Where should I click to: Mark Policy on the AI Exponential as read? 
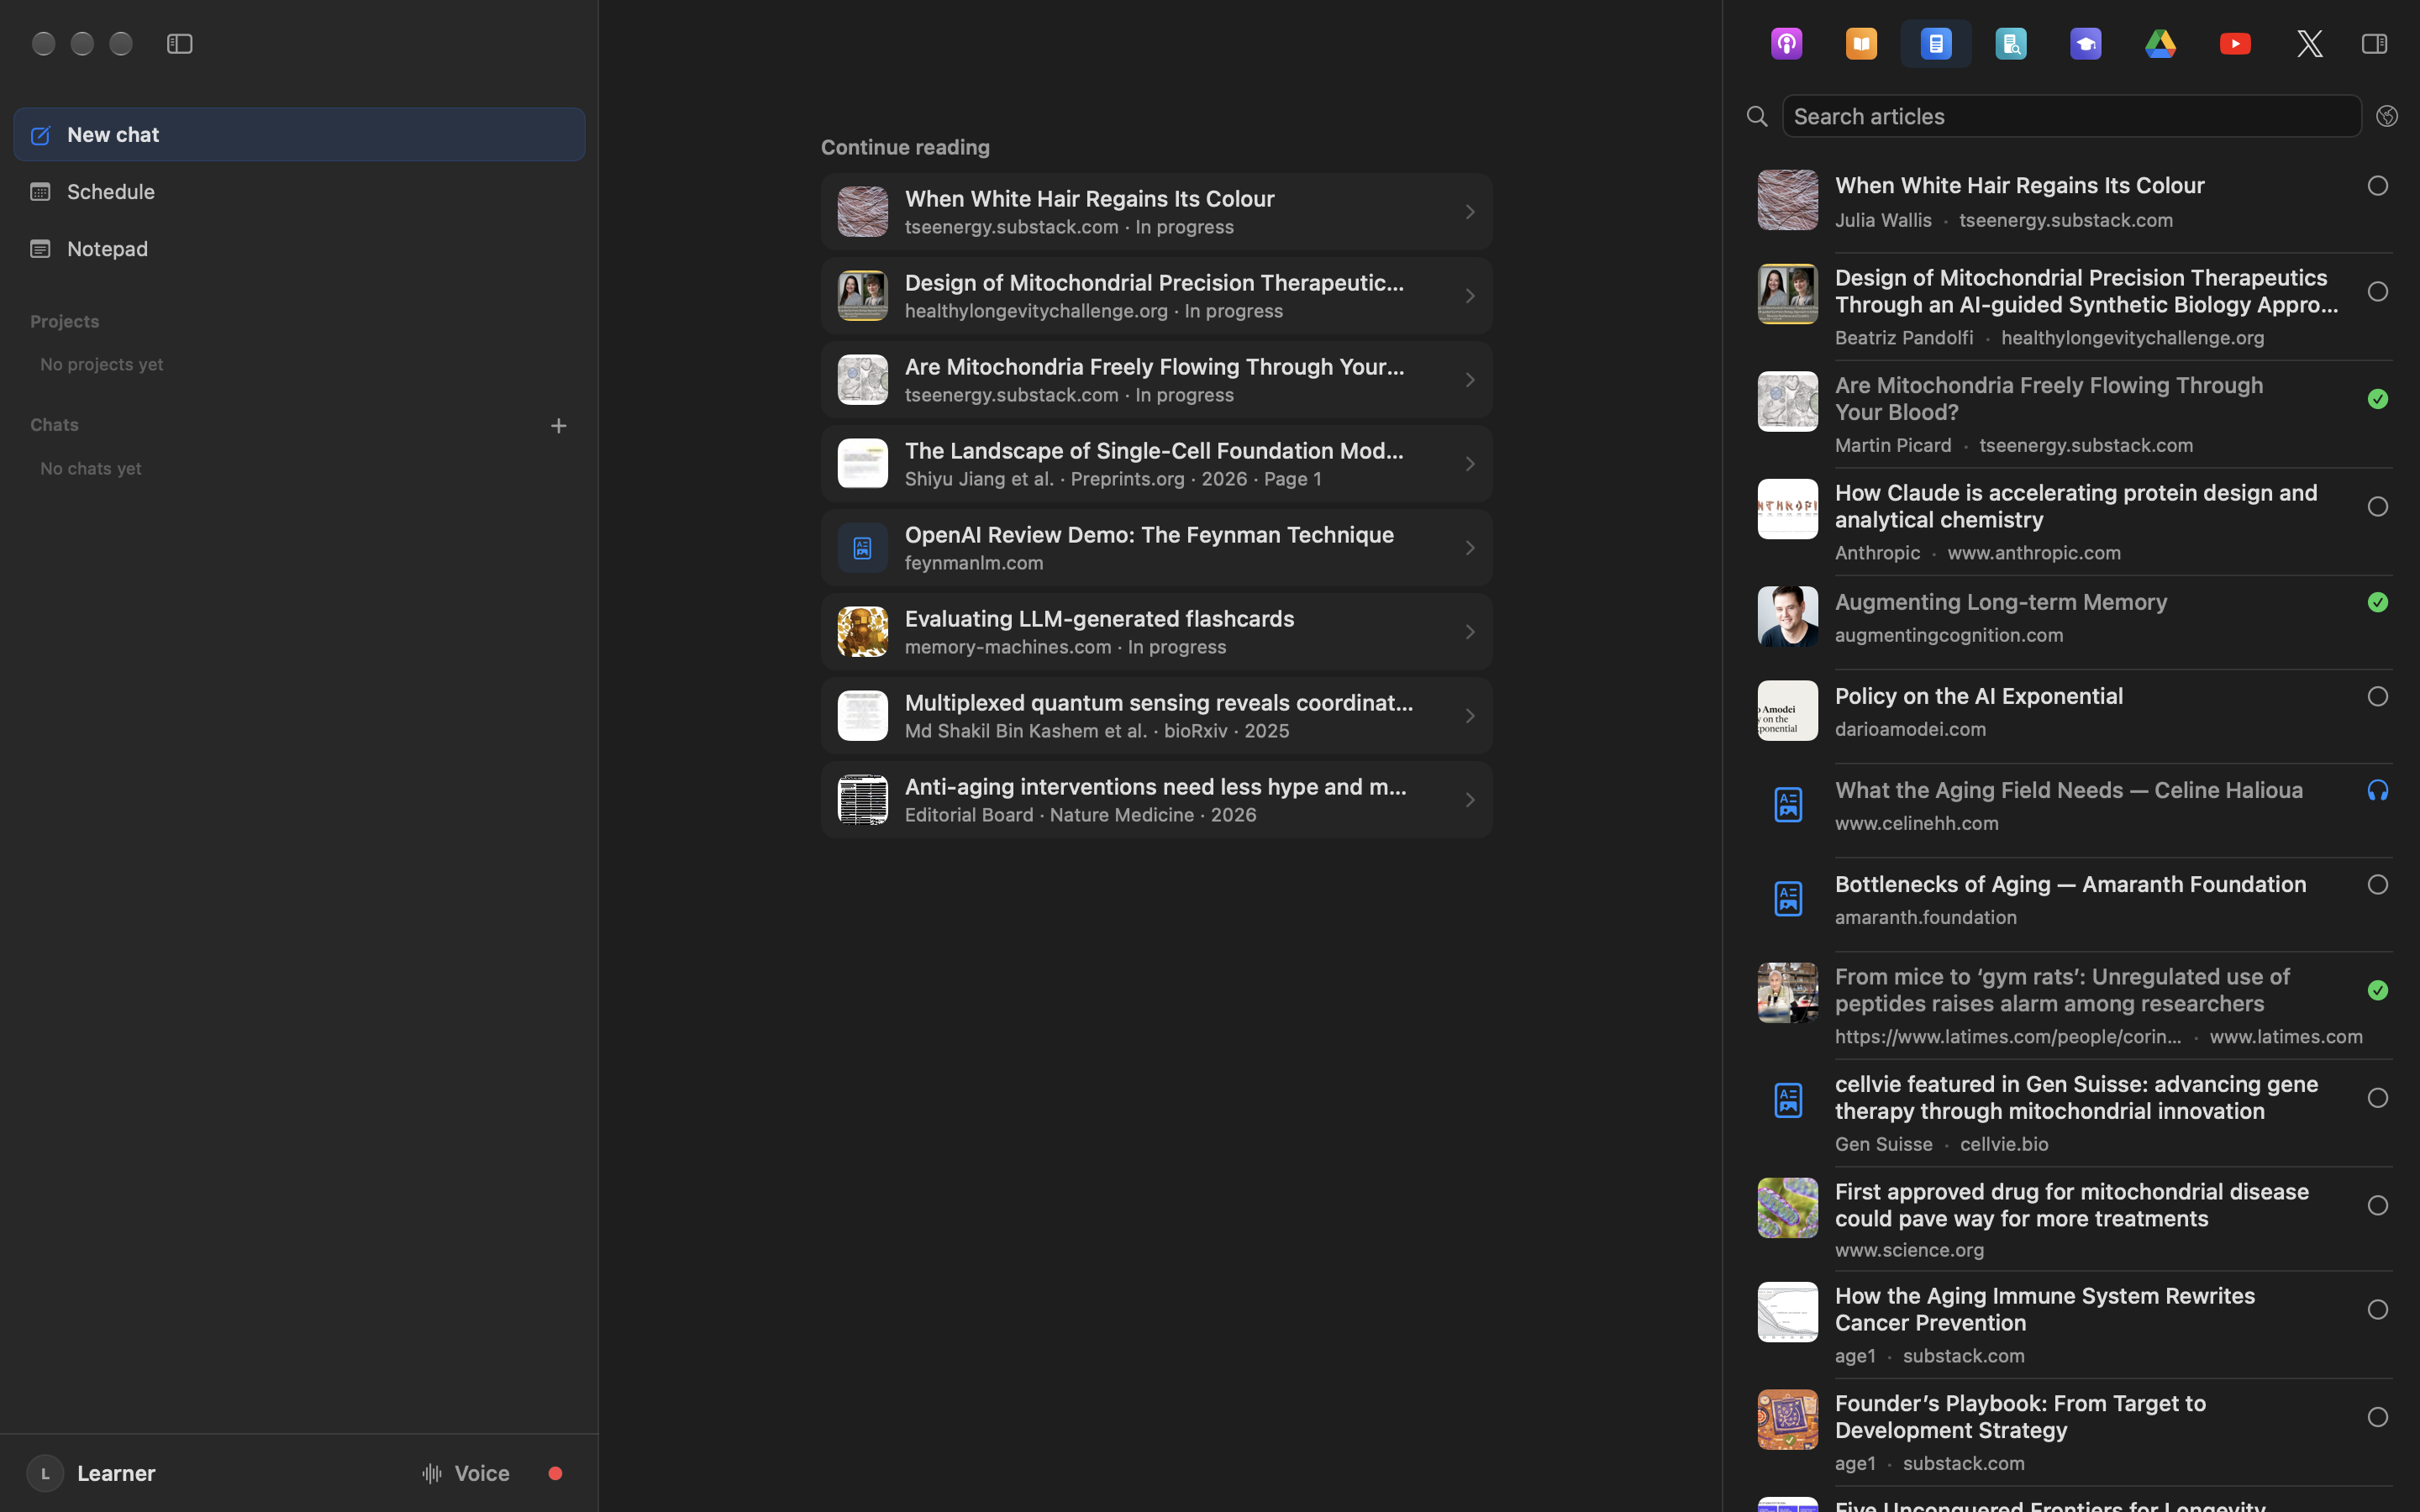tap(2377, 696)
